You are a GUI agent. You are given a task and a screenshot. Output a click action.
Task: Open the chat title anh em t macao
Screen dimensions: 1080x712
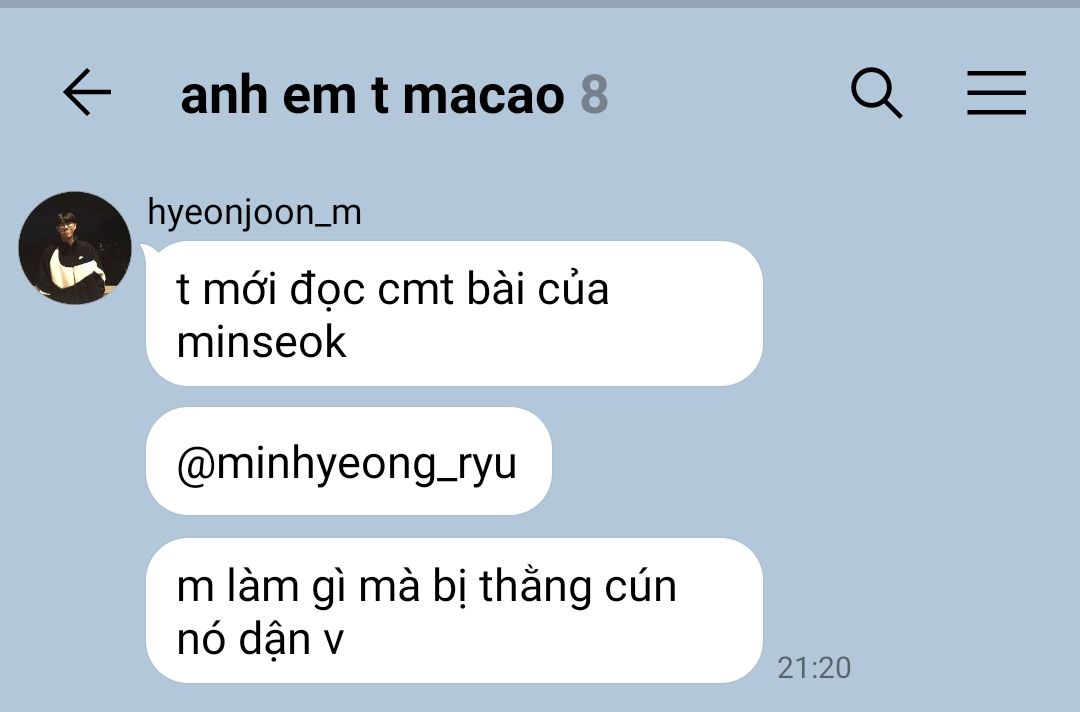coord(372,95)
